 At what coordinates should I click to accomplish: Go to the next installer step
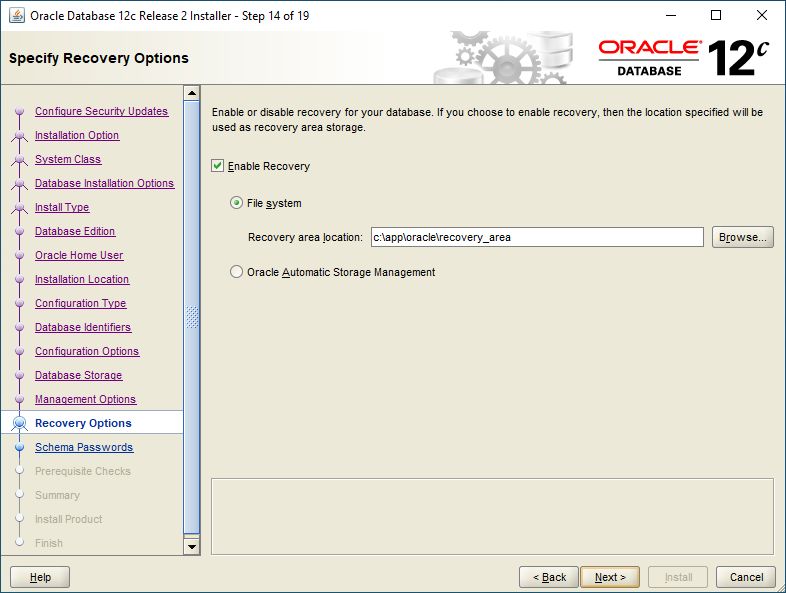[x=610, y=577]
